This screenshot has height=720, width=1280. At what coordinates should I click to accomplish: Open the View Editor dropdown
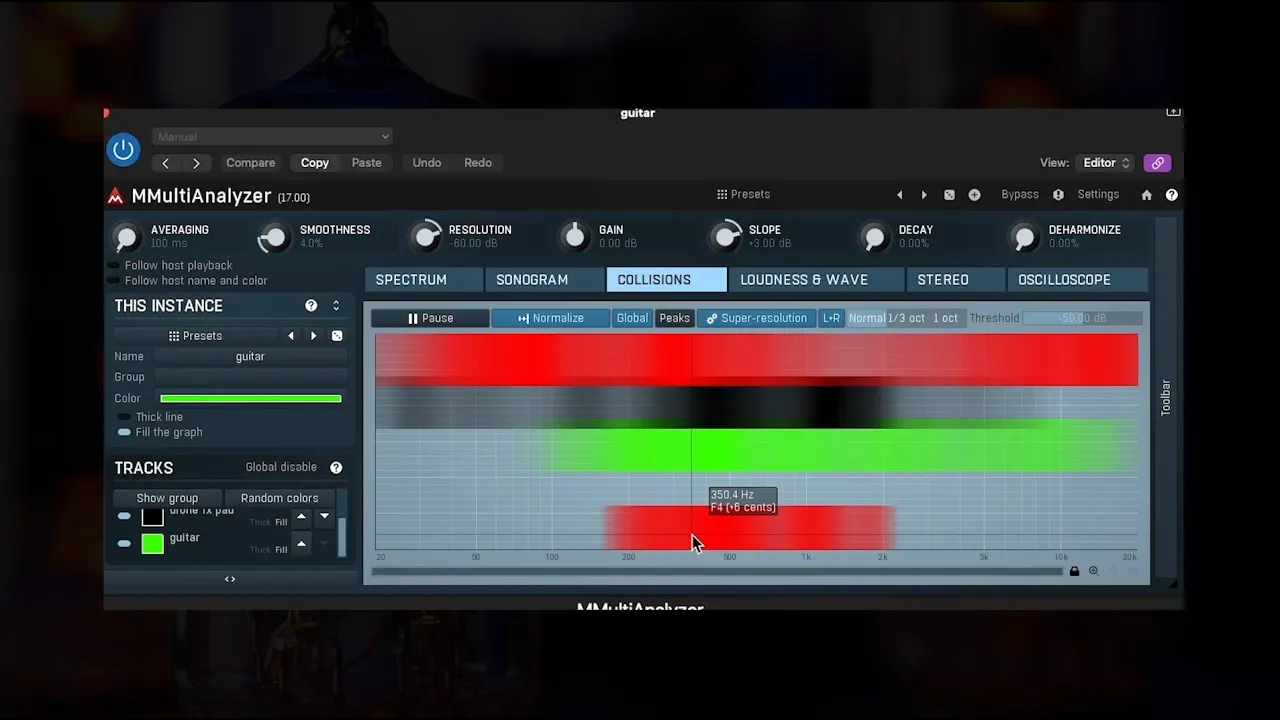click(1106, 163)
